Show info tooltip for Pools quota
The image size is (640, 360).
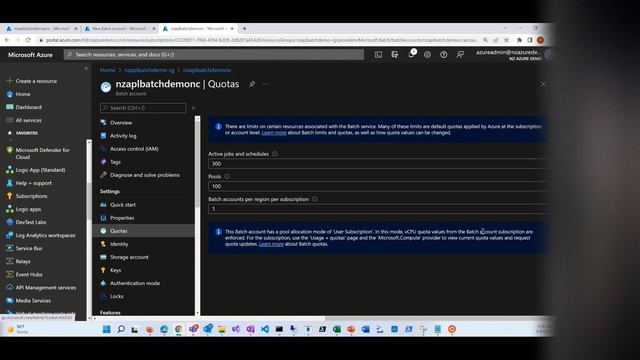coord(227,176)
